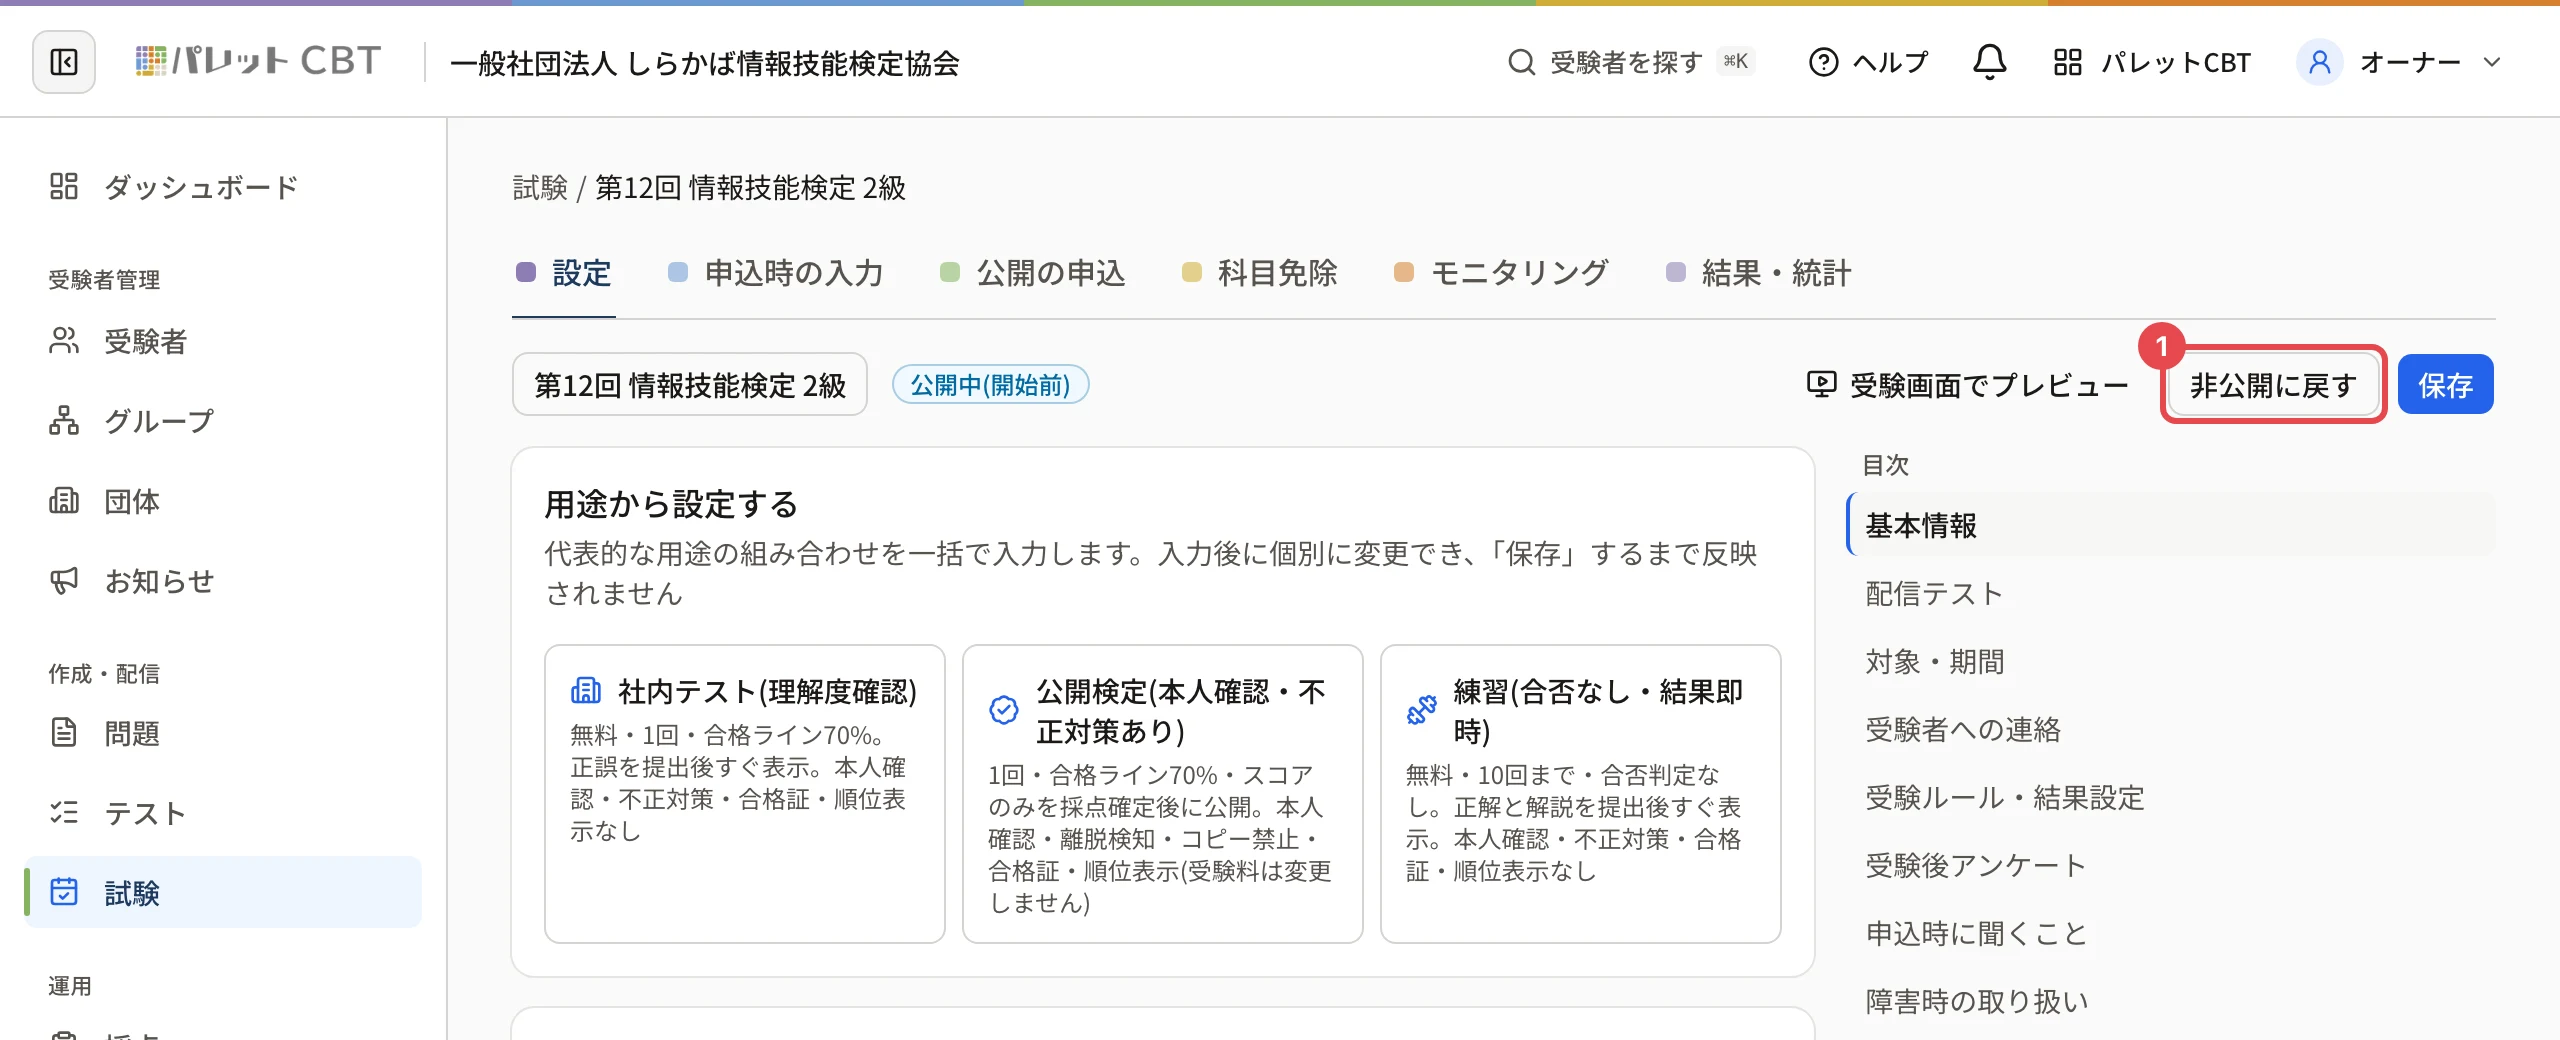Jump to 受験者への連絡 section
The height and width of the screenshot is (1040, 2560).
2171,729
